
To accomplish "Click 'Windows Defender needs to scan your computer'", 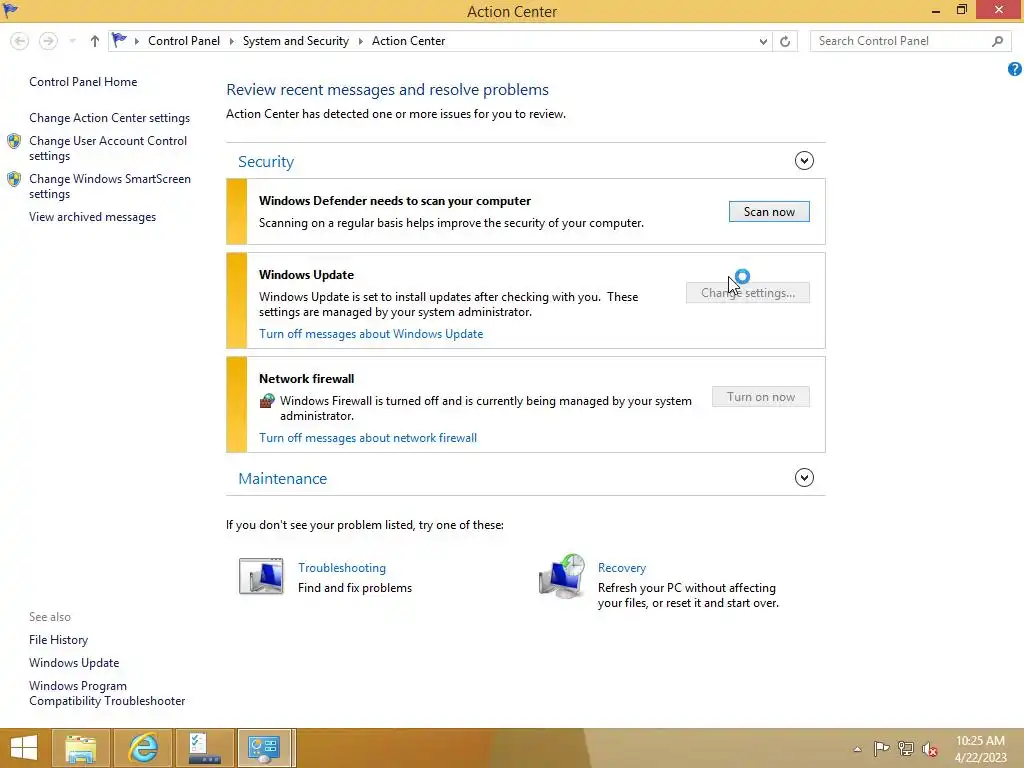I will [x=394, y=201].
